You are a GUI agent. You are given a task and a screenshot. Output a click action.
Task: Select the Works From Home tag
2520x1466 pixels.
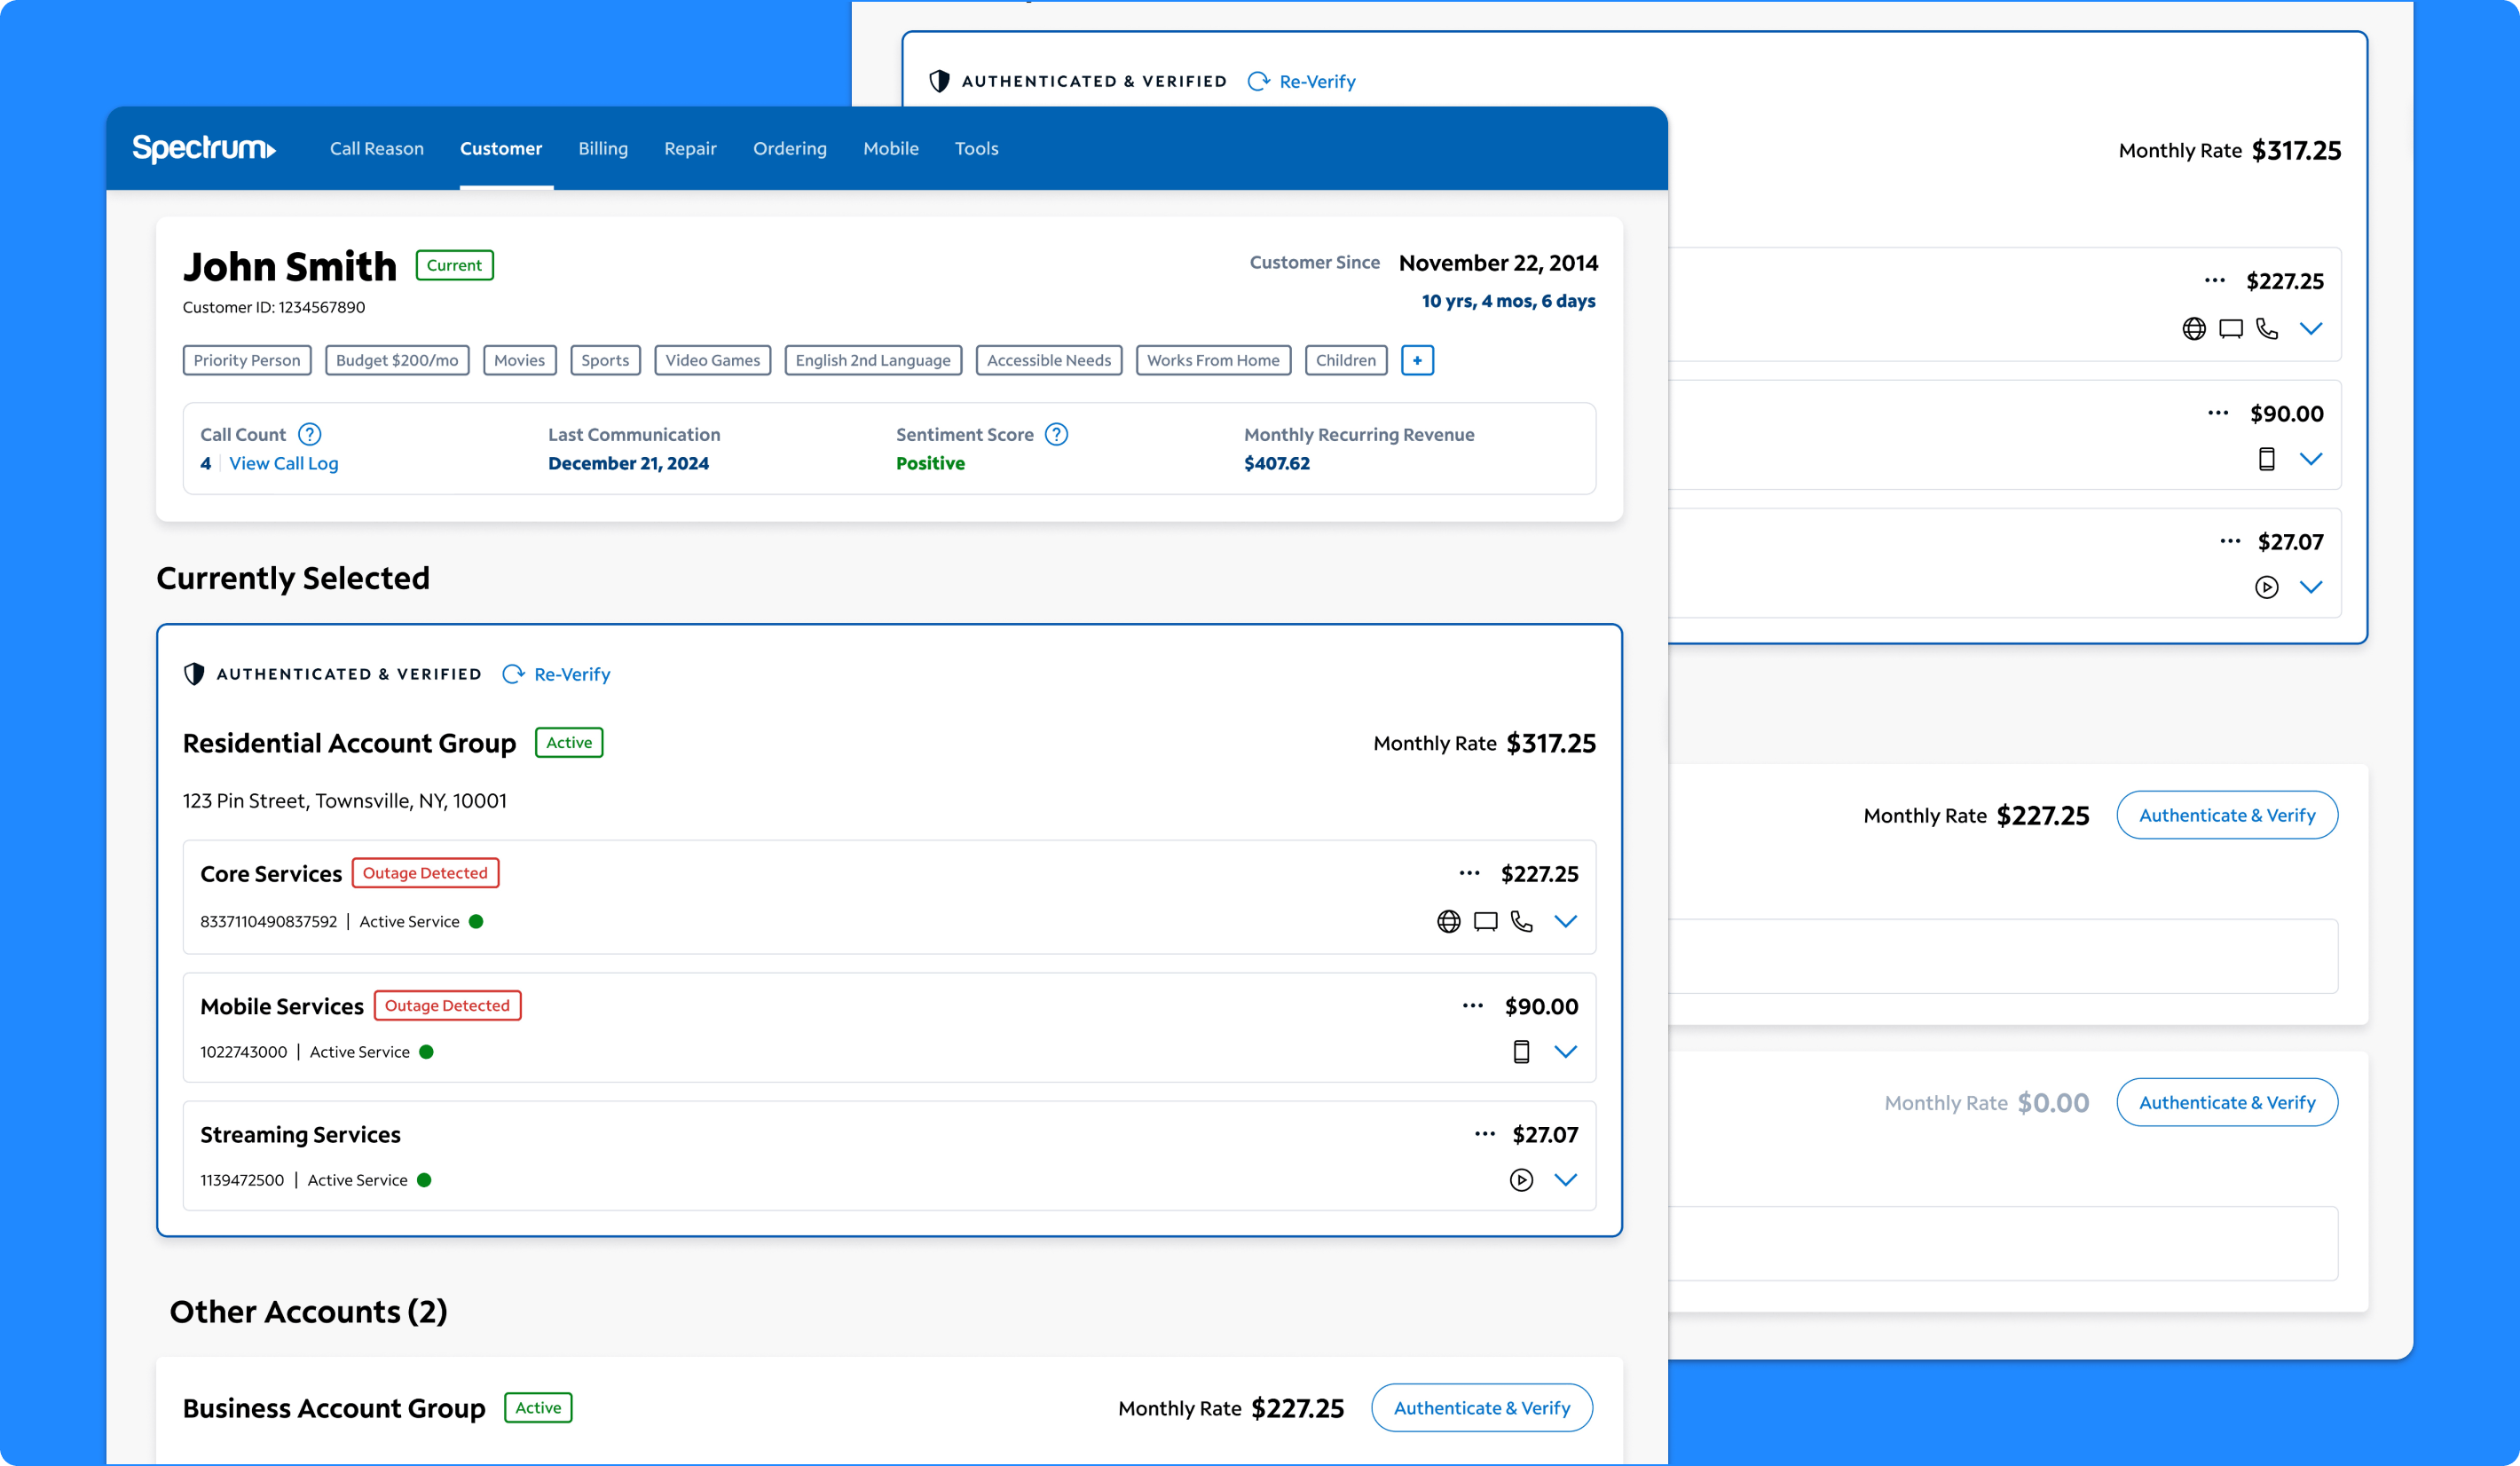pos(1212,360)
